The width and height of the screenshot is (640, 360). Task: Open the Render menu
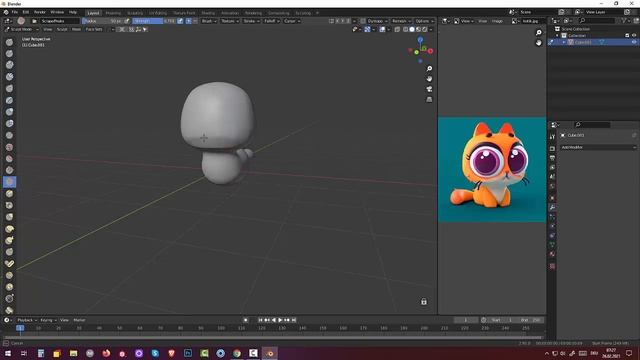(x=40, y=12)
